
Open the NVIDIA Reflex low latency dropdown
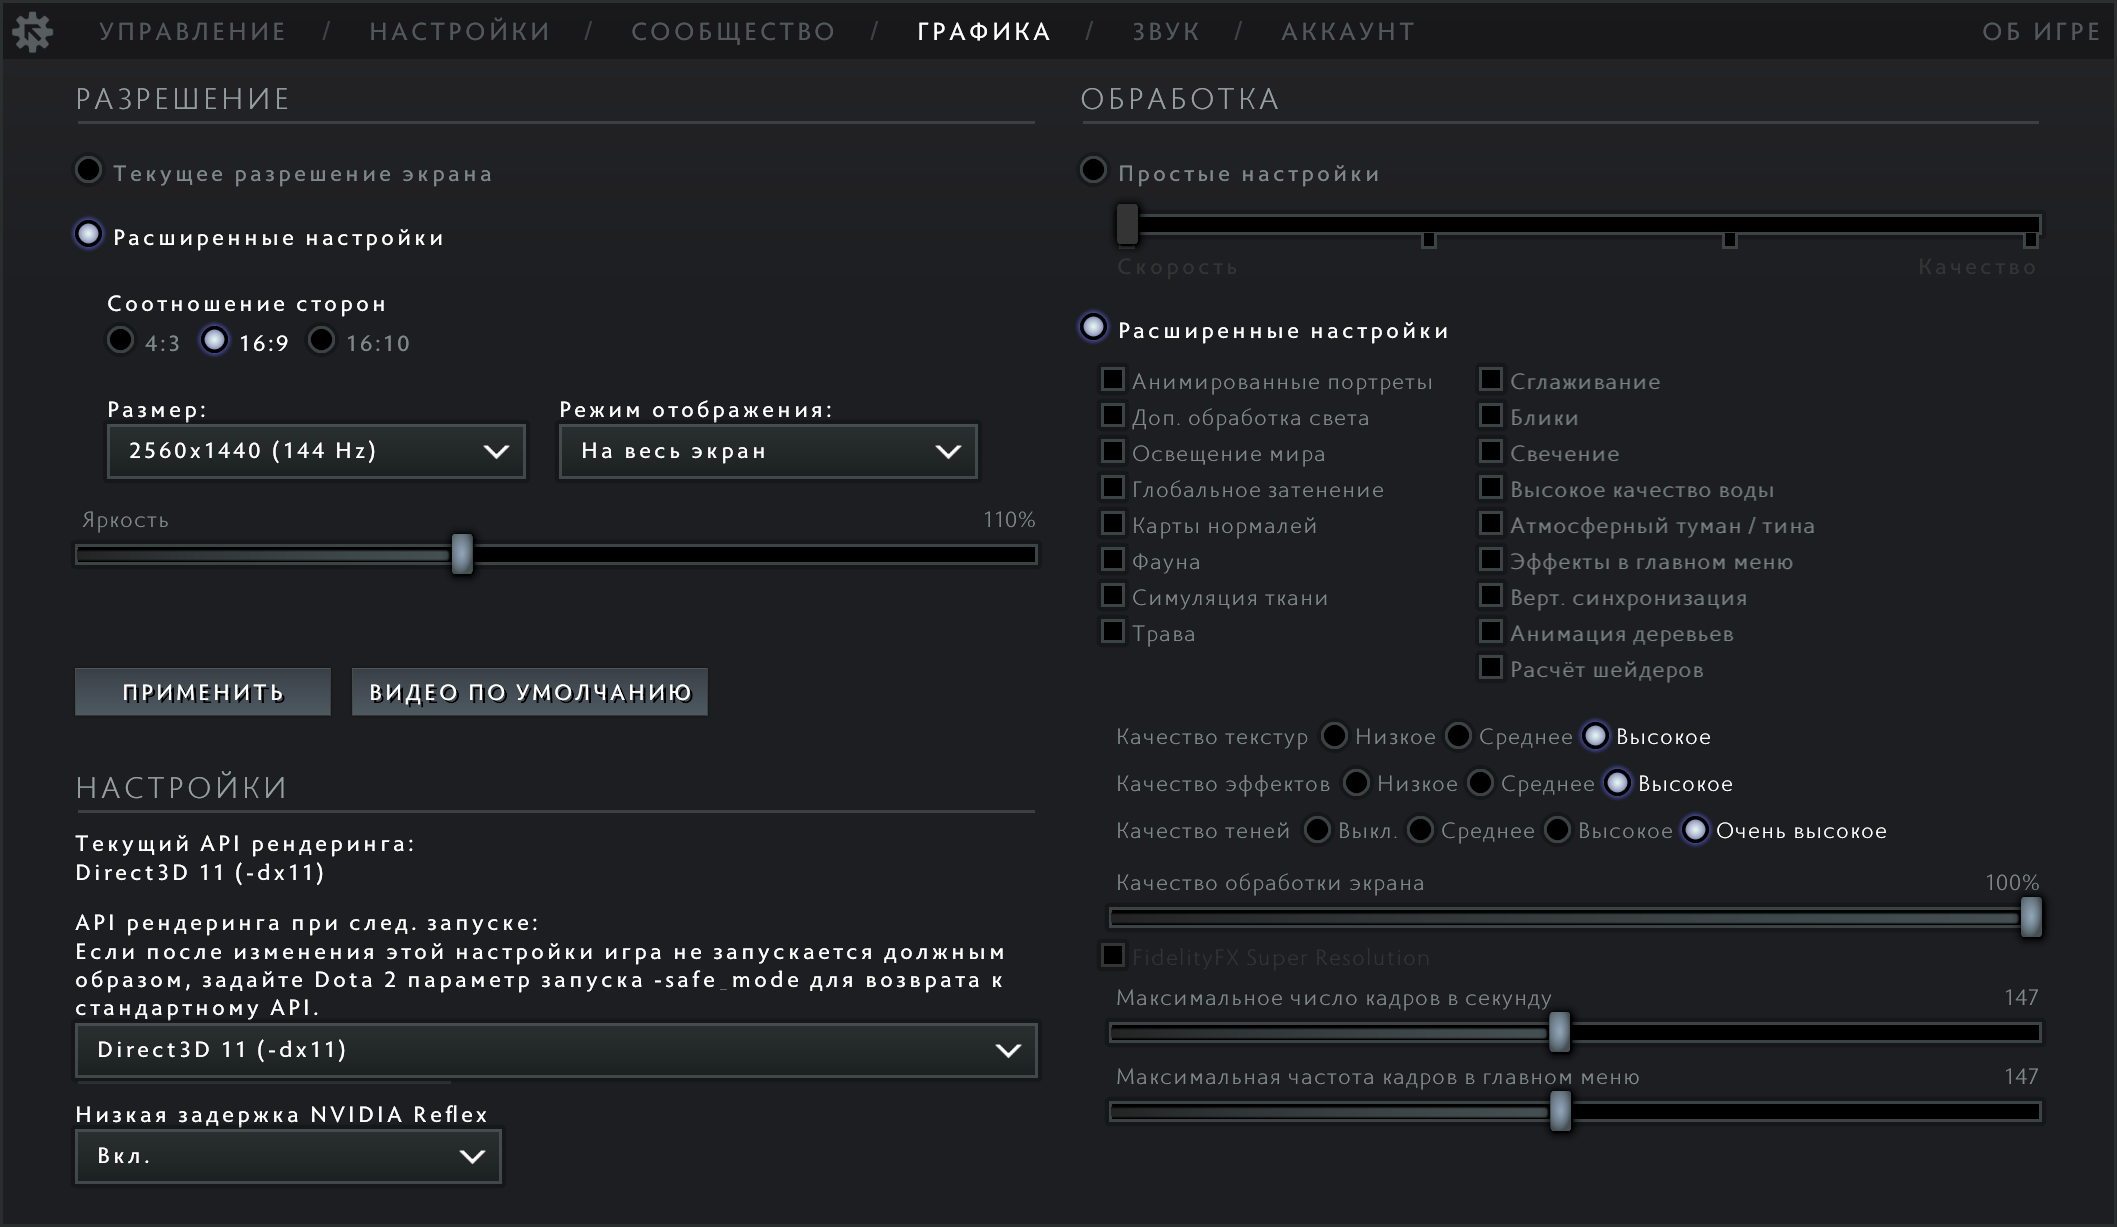click(288, 1156)
